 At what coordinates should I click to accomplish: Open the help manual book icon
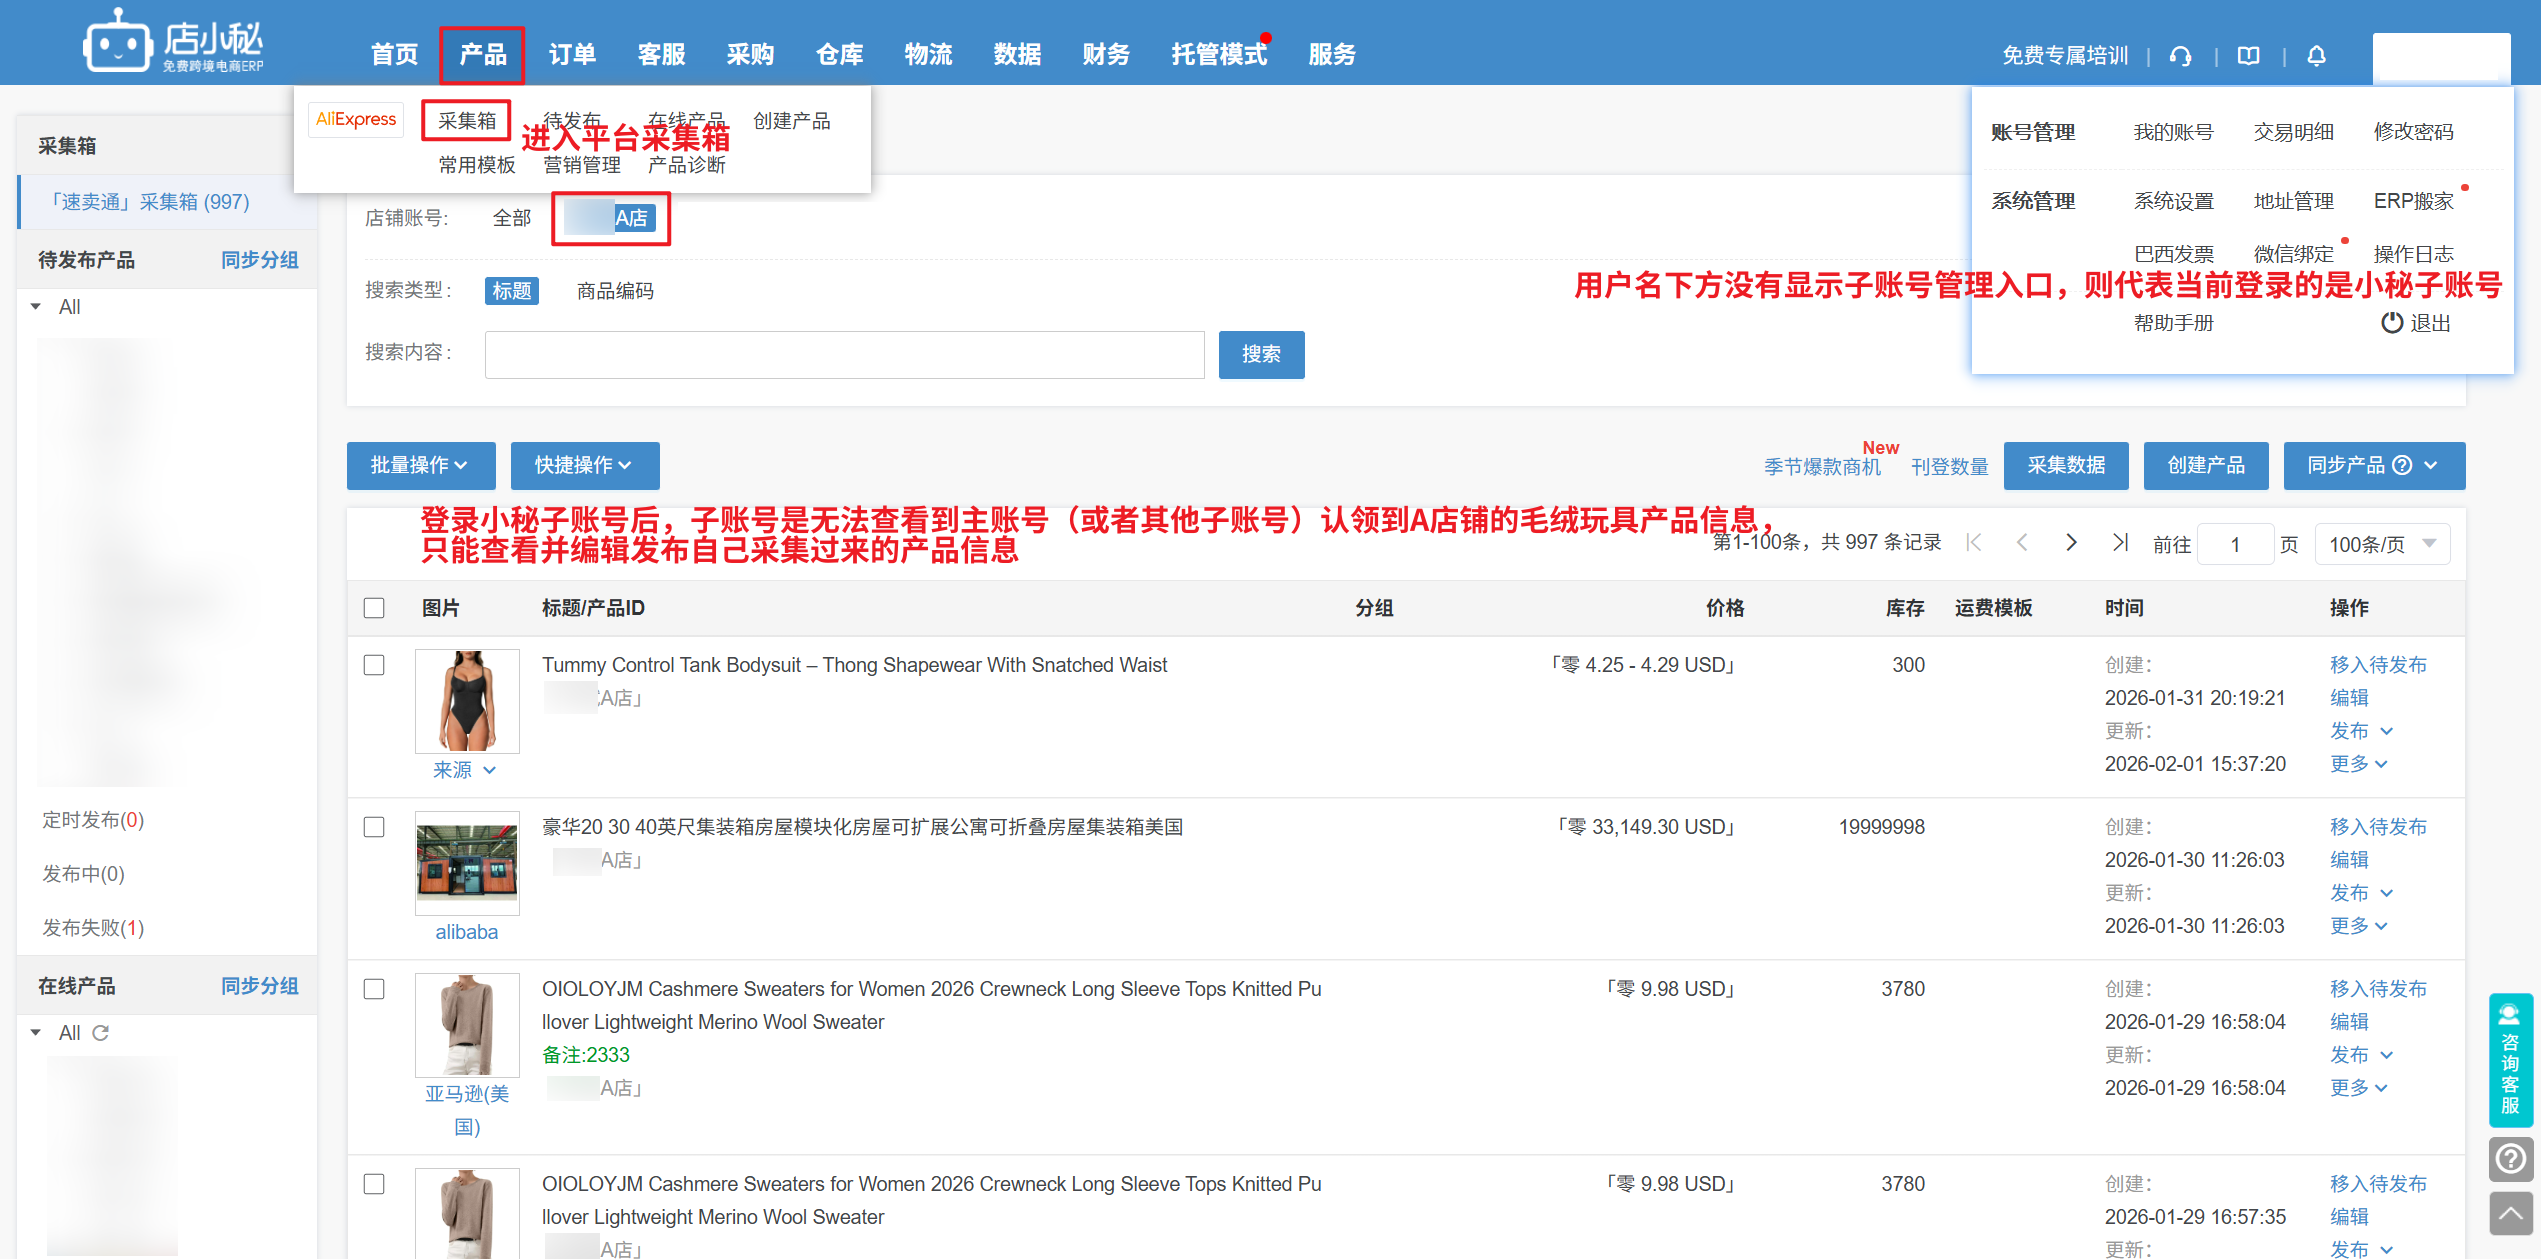2249,56
